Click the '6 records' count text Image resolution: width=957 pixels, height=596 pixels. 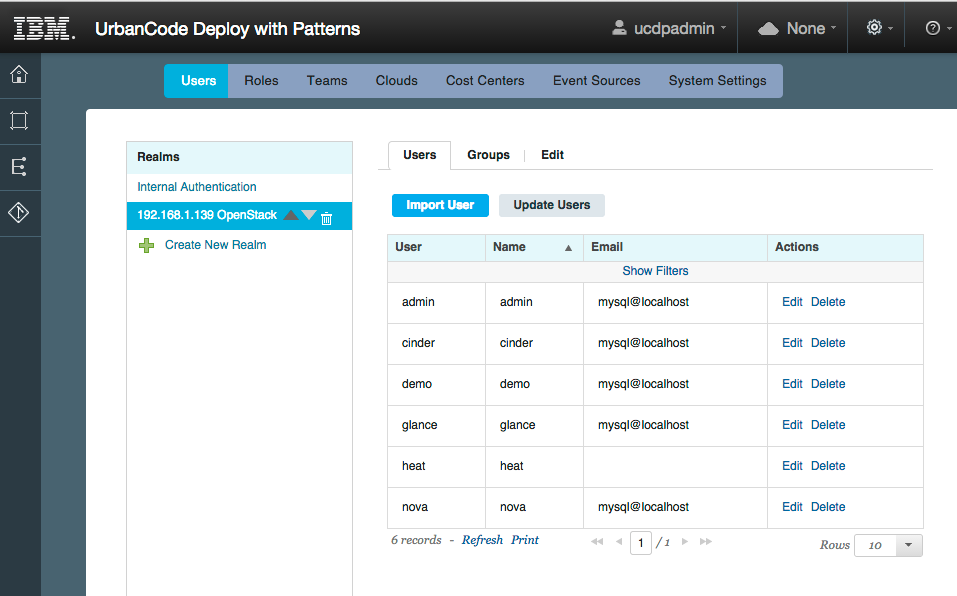tap(416, 540)
